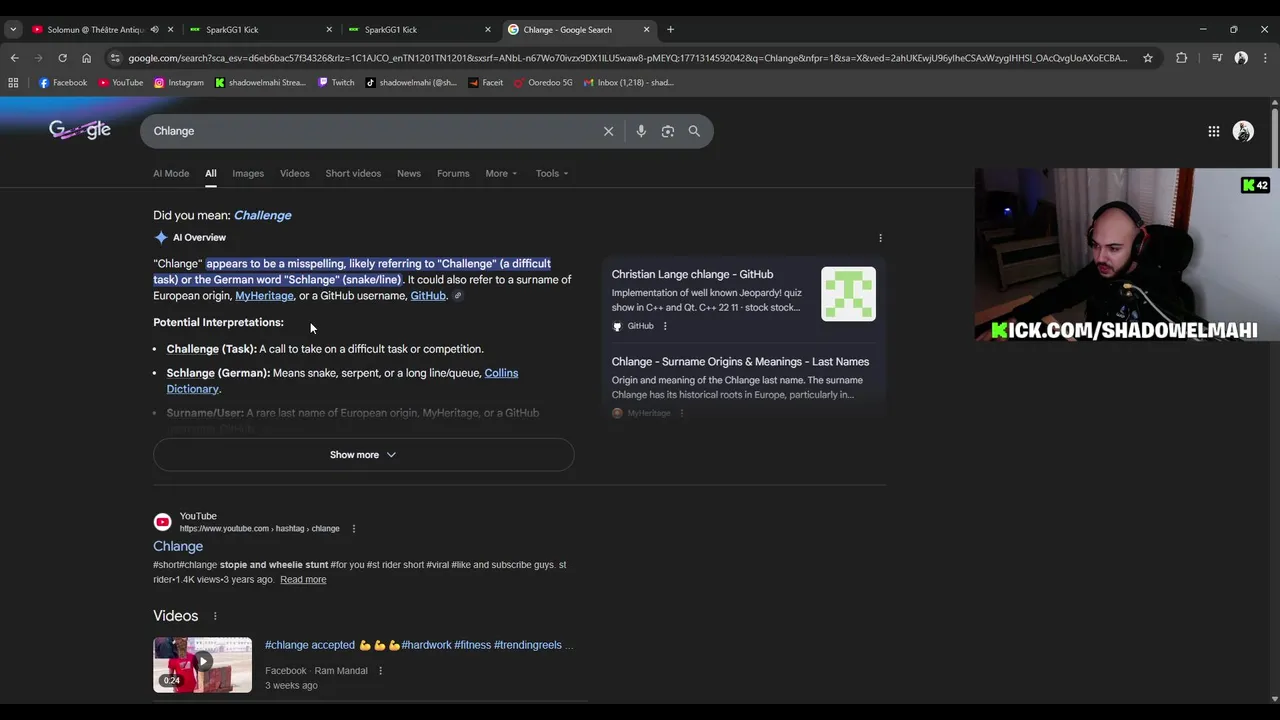
Task: Play the 0:24 Facebook video thumbnail
Action: [x=202, y=665]
